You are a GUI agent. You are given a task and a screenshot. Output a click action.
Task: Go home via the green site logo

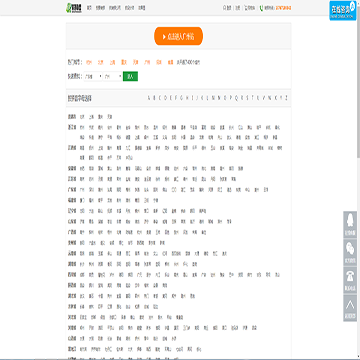click(74, 8)
